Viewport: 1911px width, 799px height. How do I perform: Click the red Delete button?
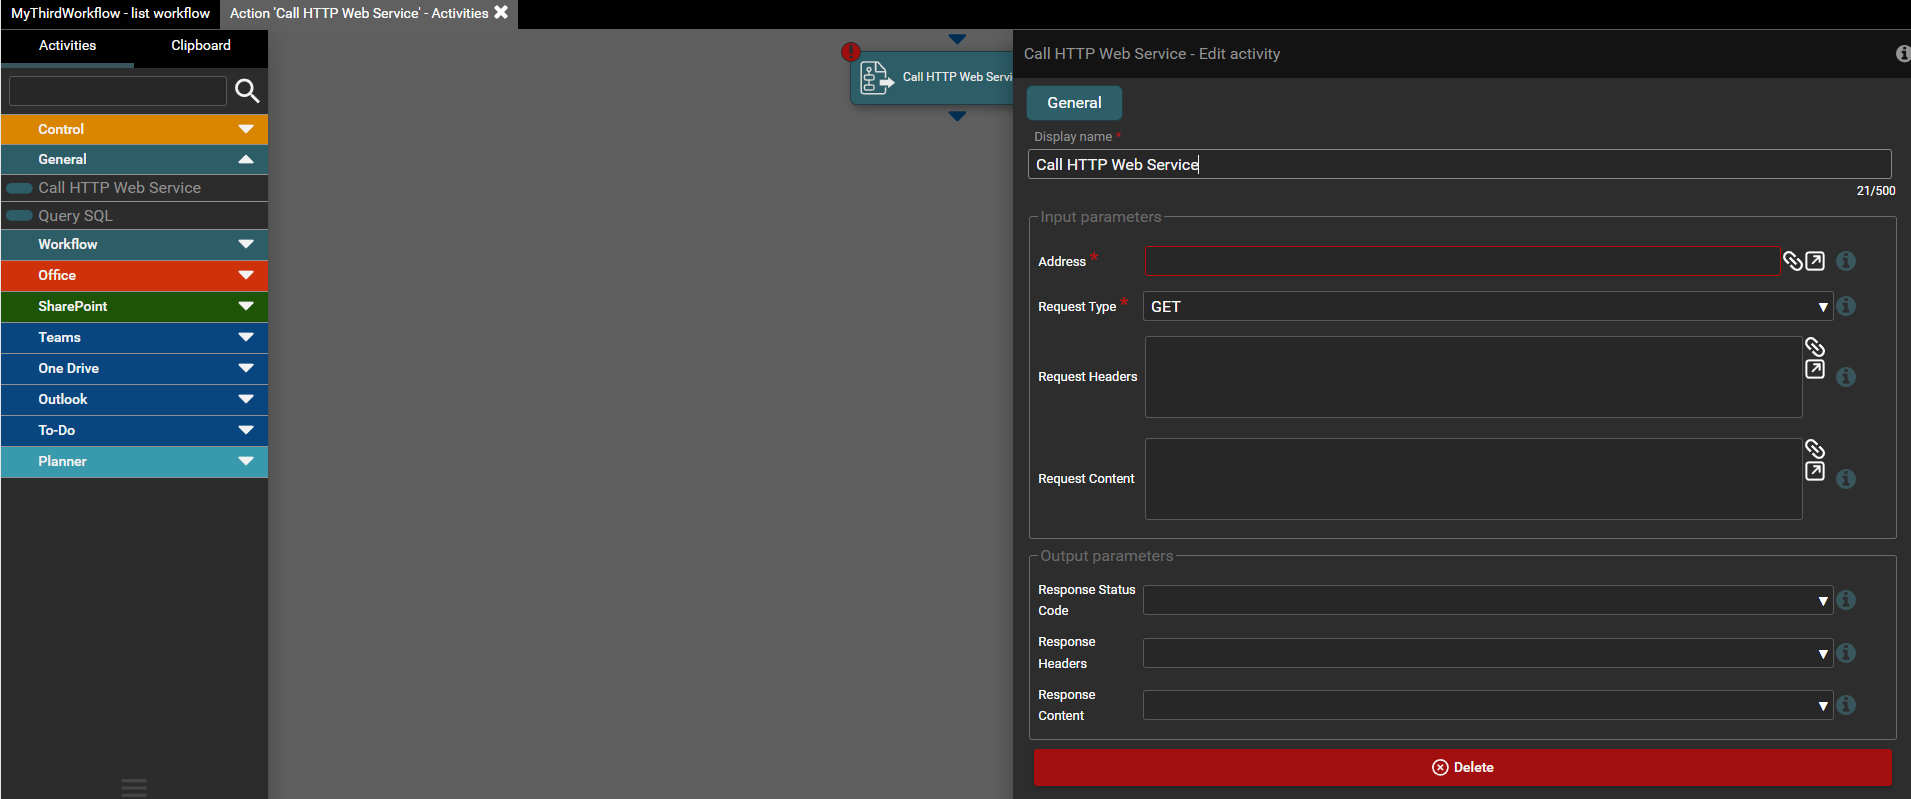point(1462,767)
